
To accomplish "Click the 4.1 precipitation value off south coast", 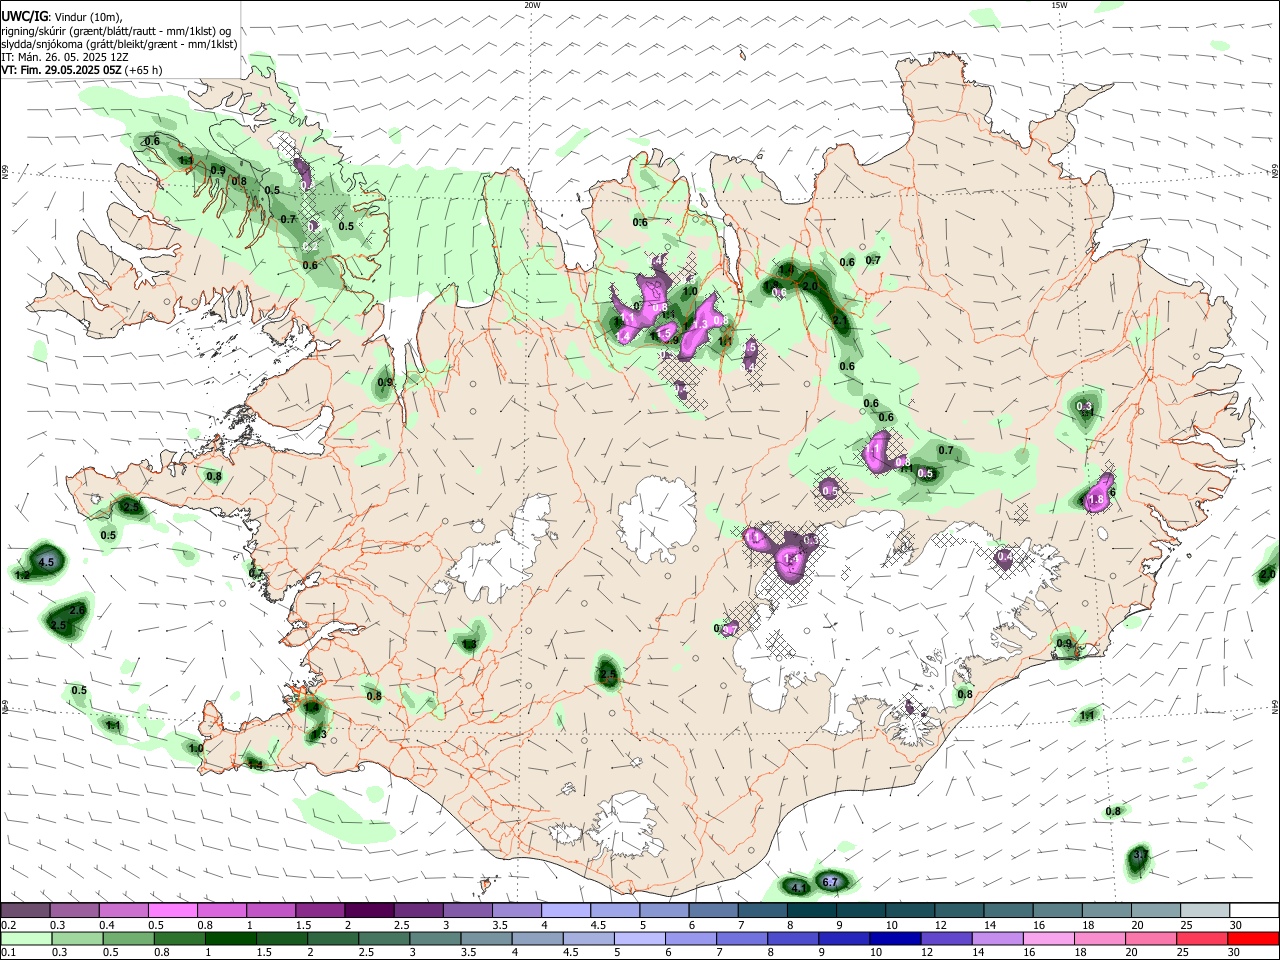I will tap(798, 888).
